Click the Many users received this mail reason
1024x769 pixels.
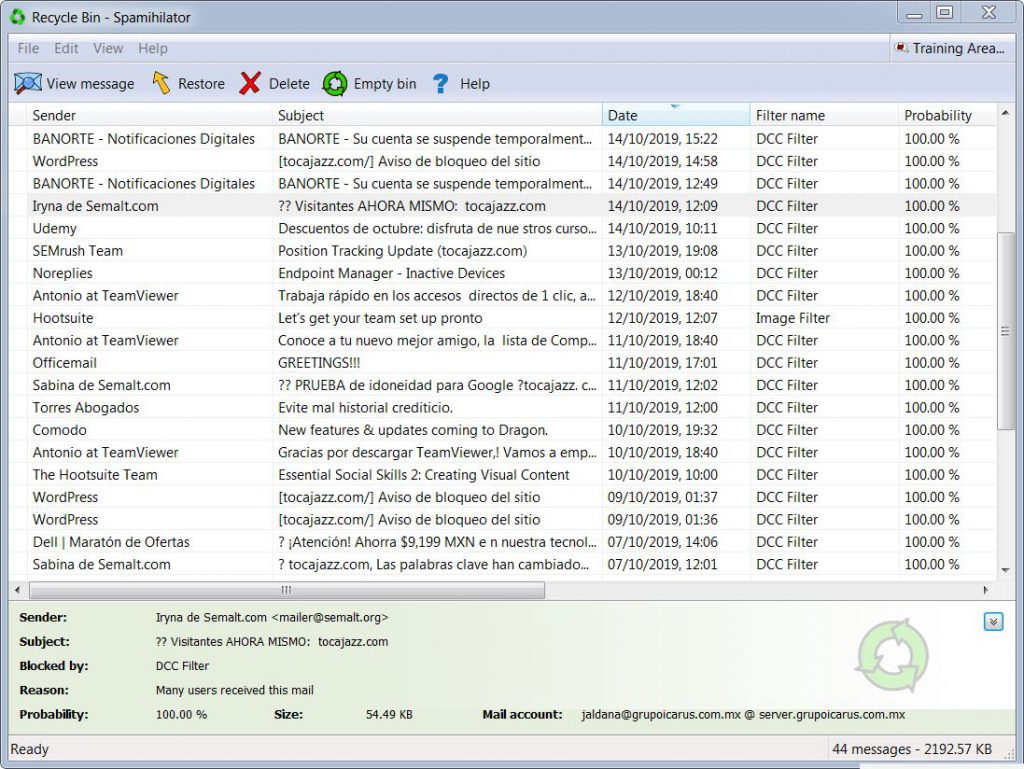pyautogui.click(x=234, y=690)
